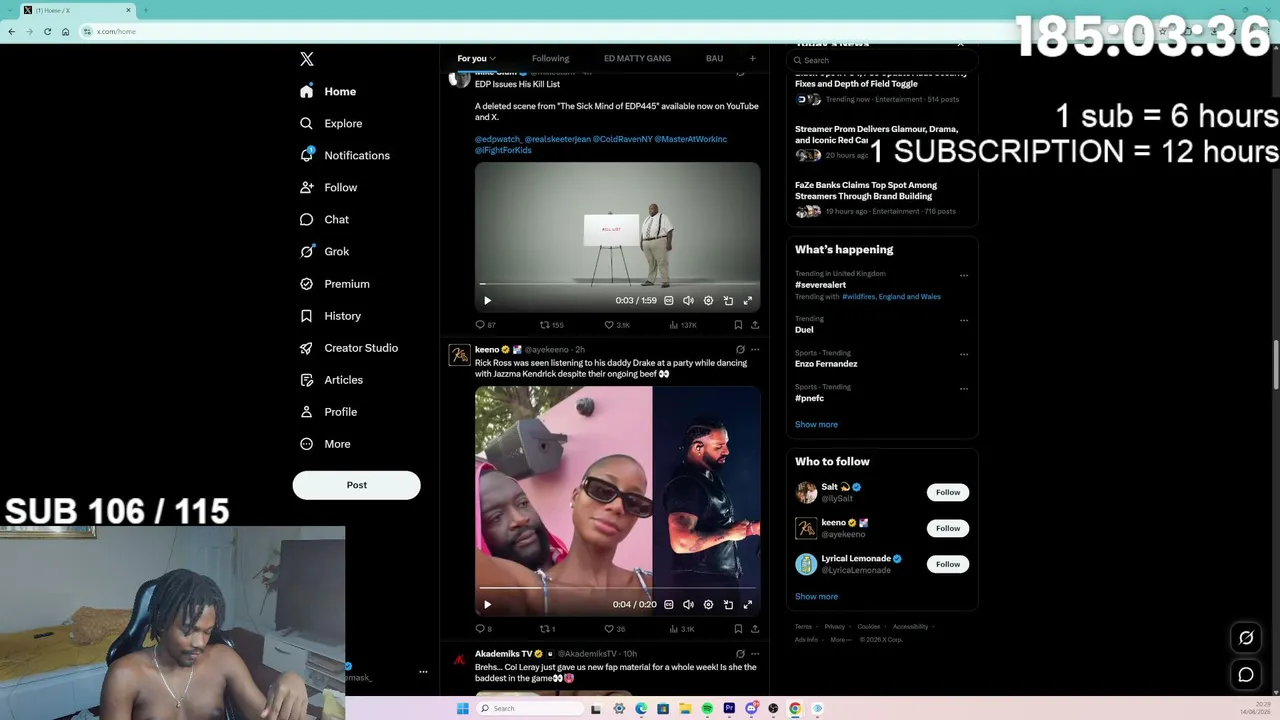Play the Rick Ross video
This screenshot has width=1280, height=720.
tap(487, 604)
